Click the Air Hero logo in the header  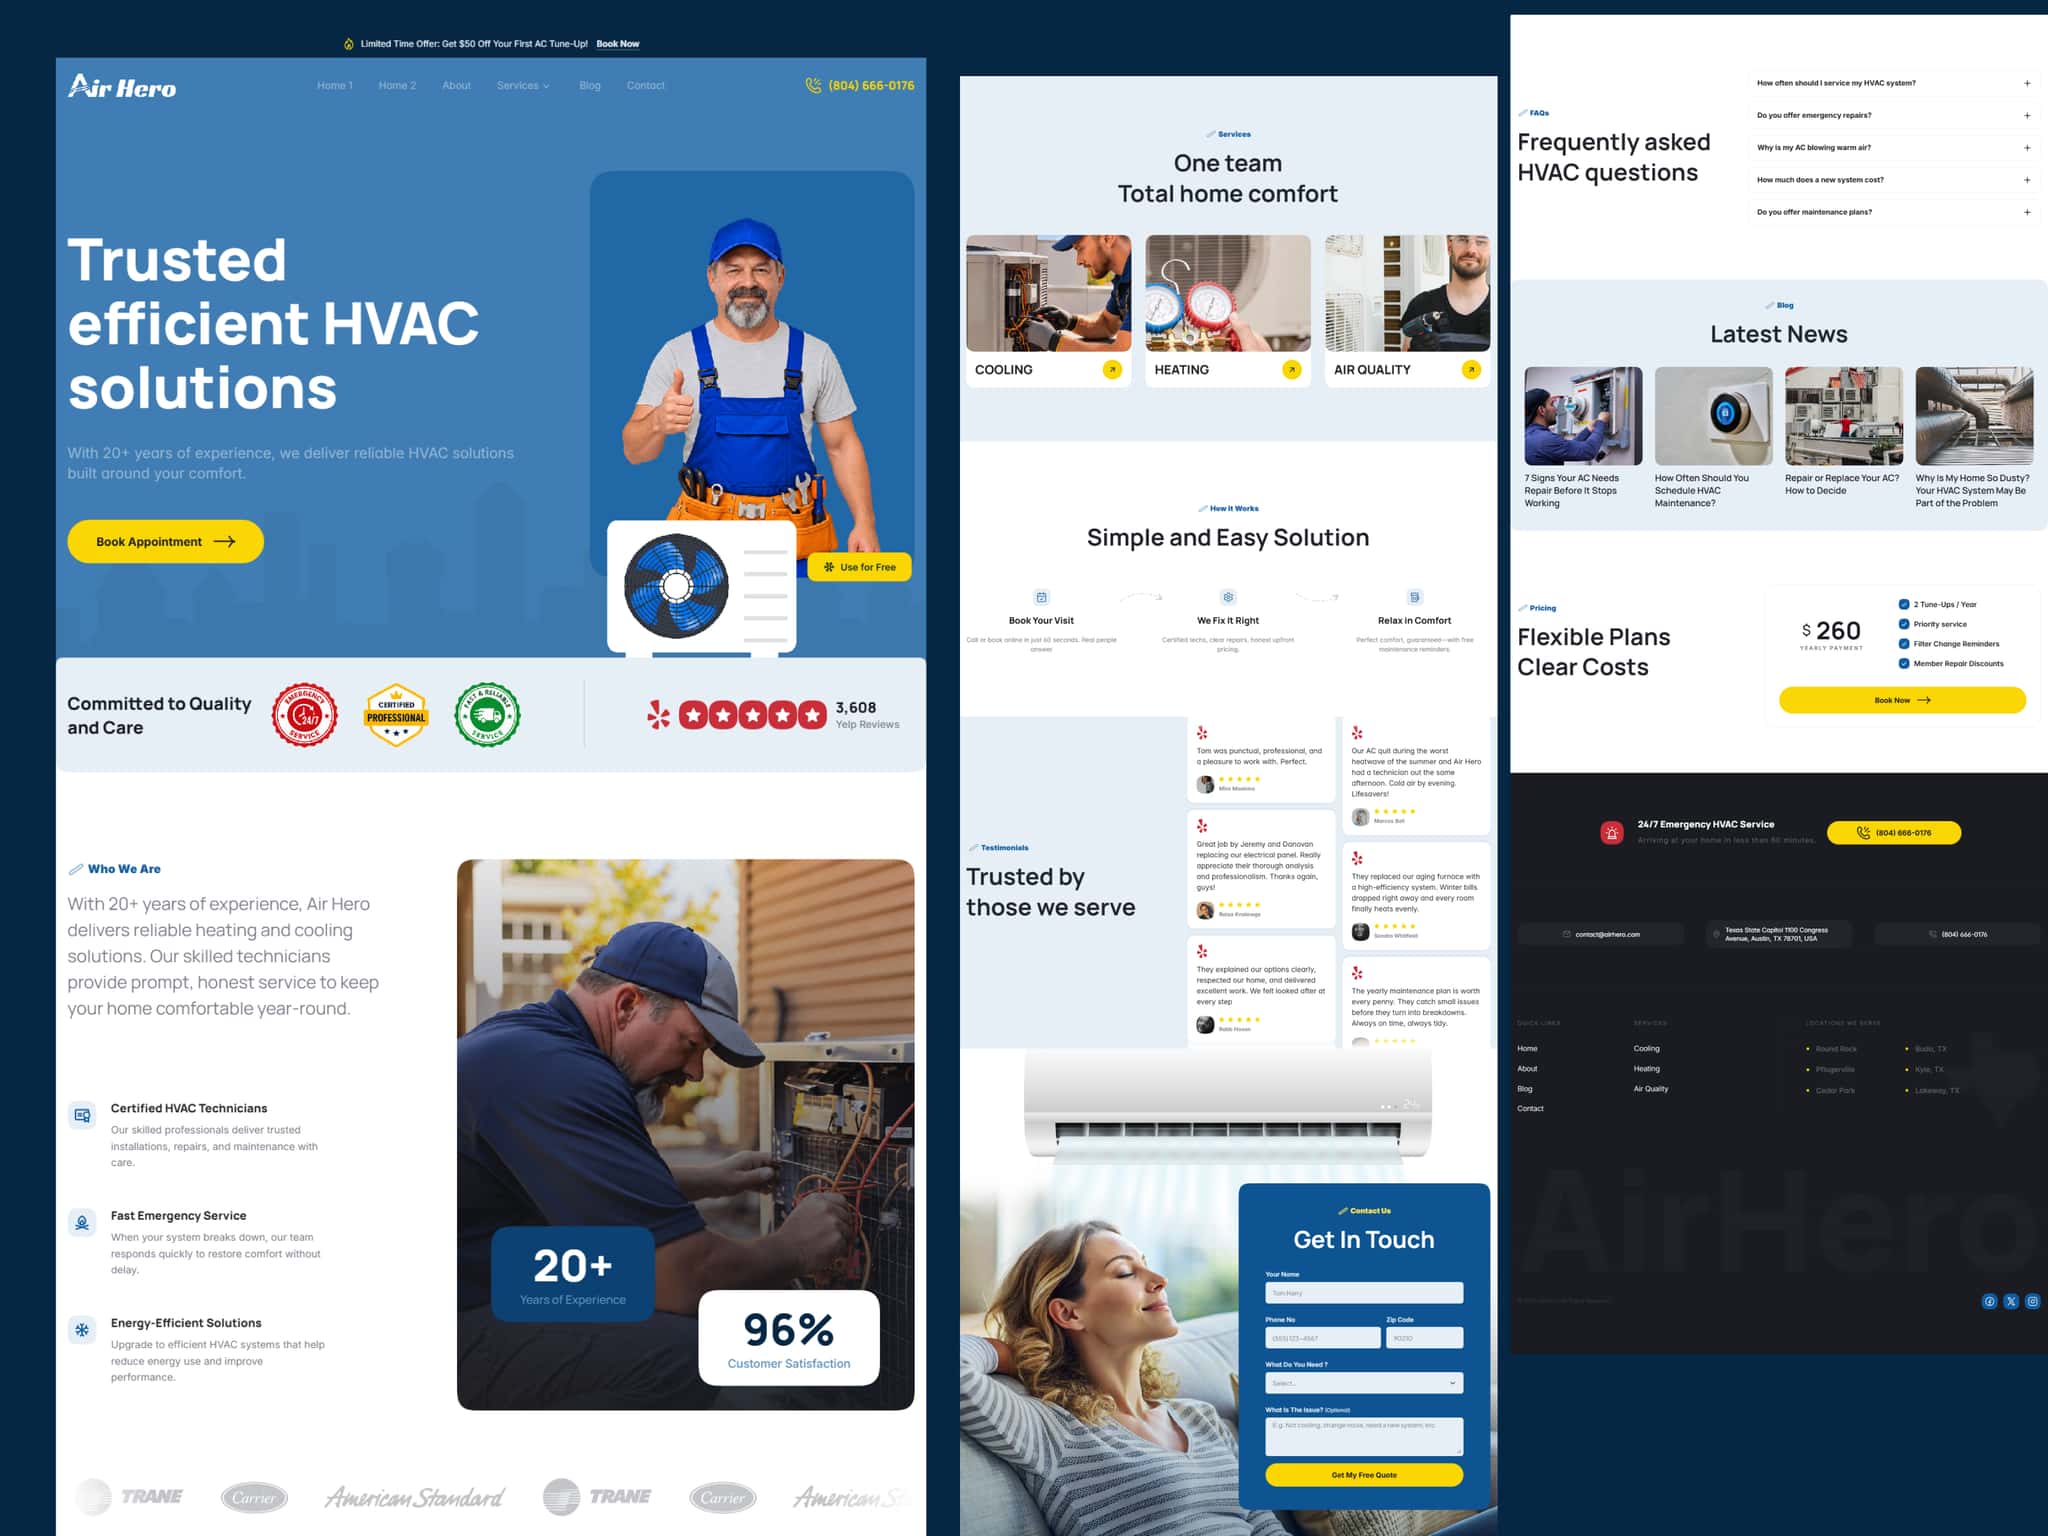tap(121, 86)
